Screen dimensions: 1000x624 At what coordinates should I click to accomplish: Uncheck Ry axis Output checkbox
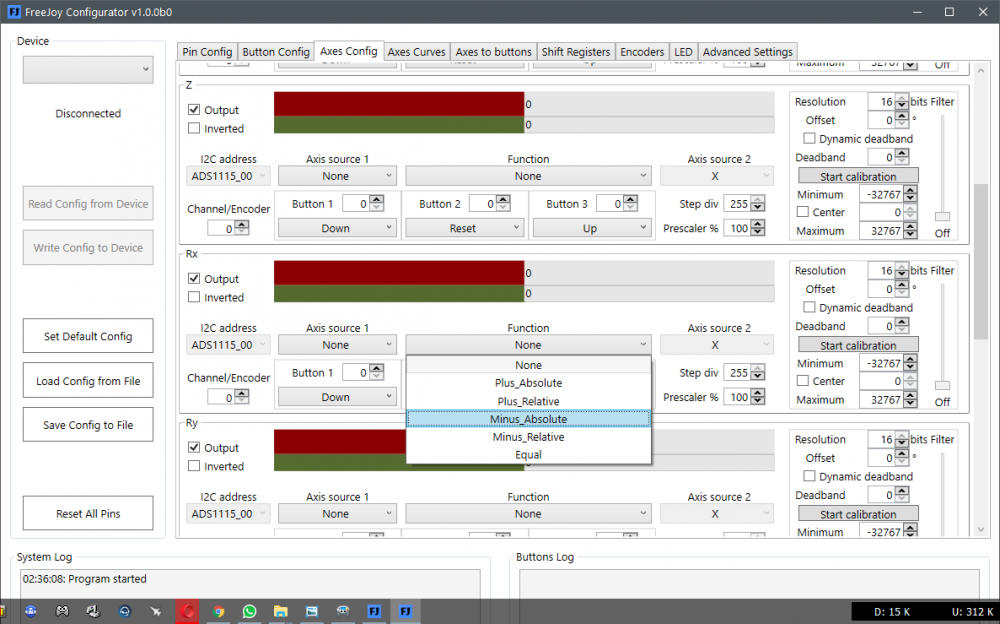(194, 448)
